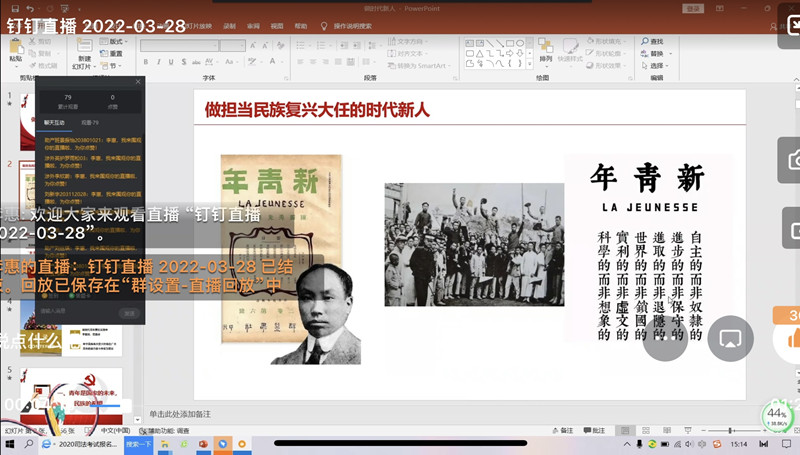Switch to viewers (观看·79) tab
Viewport: 800px width, 455px height.
tap(90, 123)
